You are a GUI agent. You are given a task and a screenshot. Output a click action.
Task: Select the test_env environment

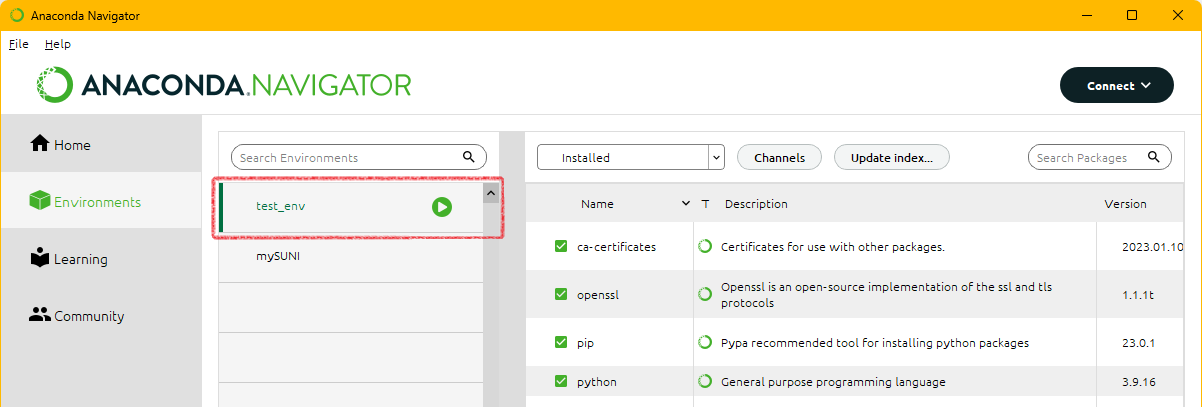(351, 207)
